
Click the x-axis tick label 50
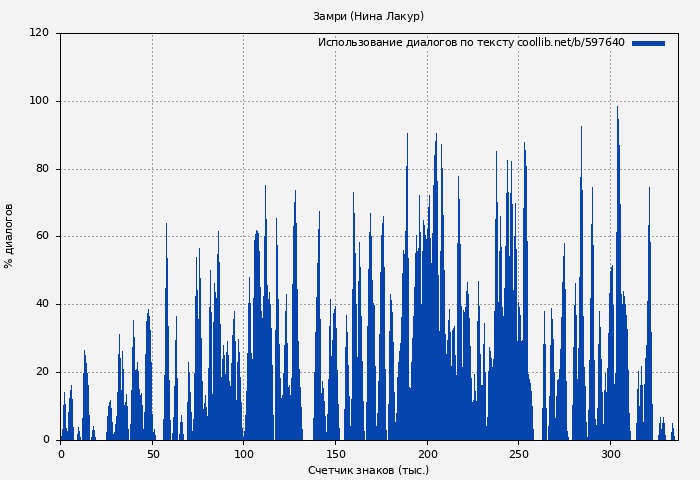(152, 454)
